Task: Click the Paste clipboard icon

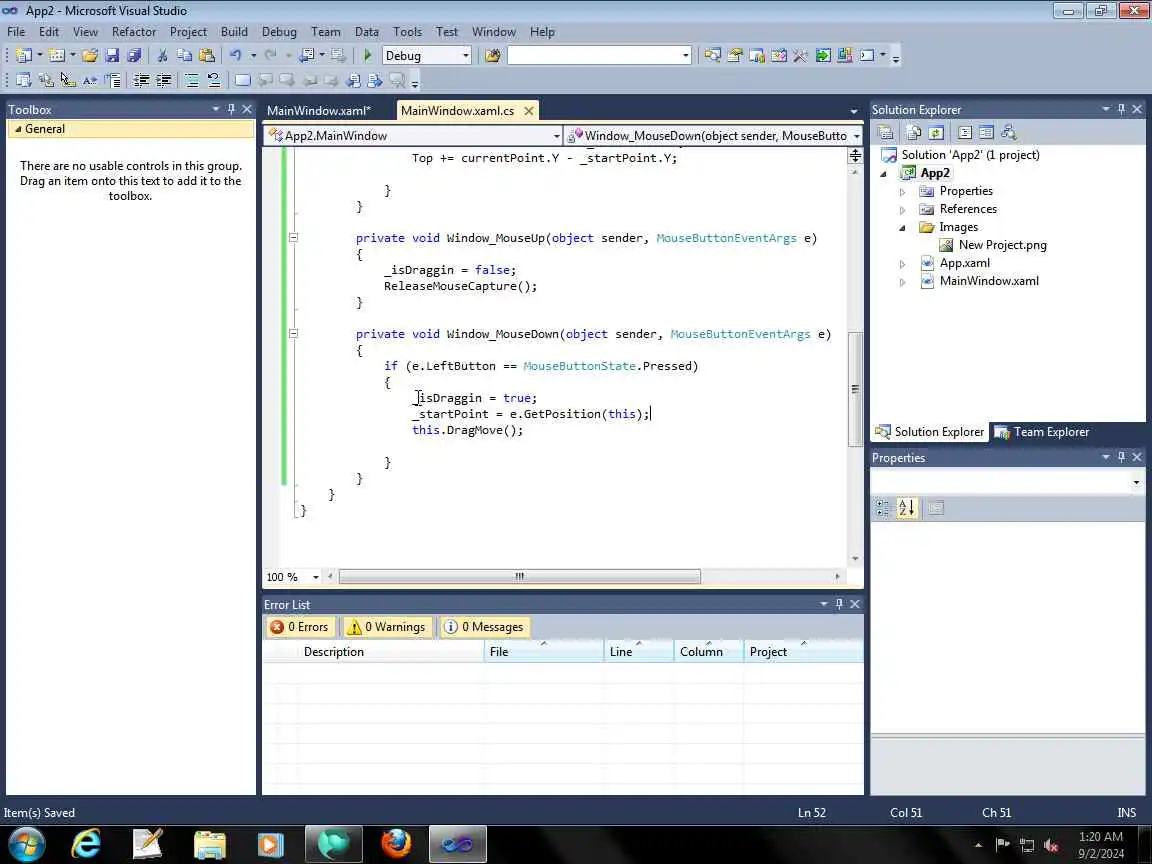Action: [x=207, y=55]
